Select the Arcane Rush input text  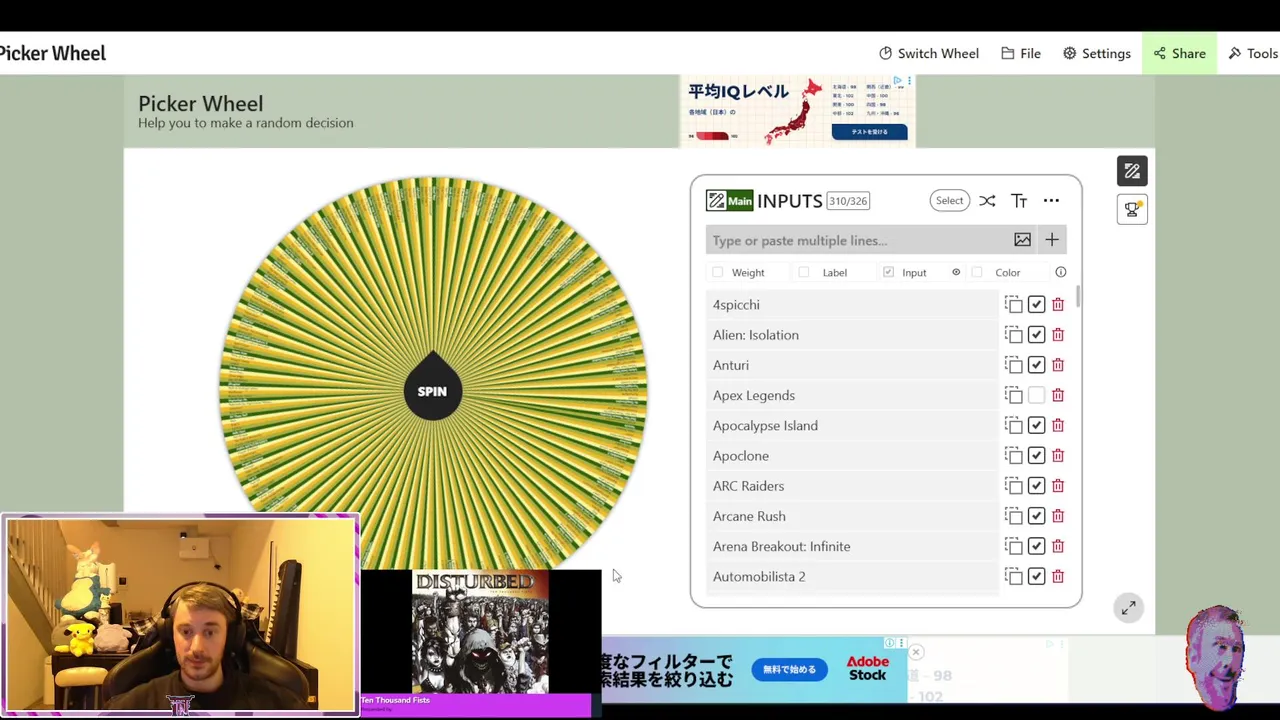749,516
